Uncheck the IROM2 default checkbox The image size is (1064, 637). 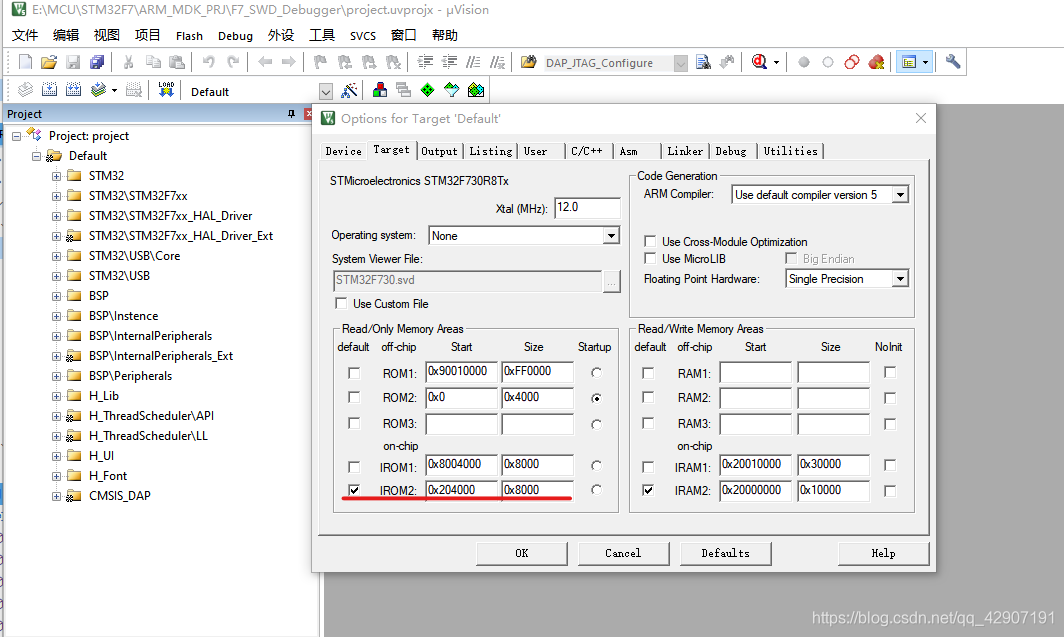pyautogui.click(x=354, y=490)
